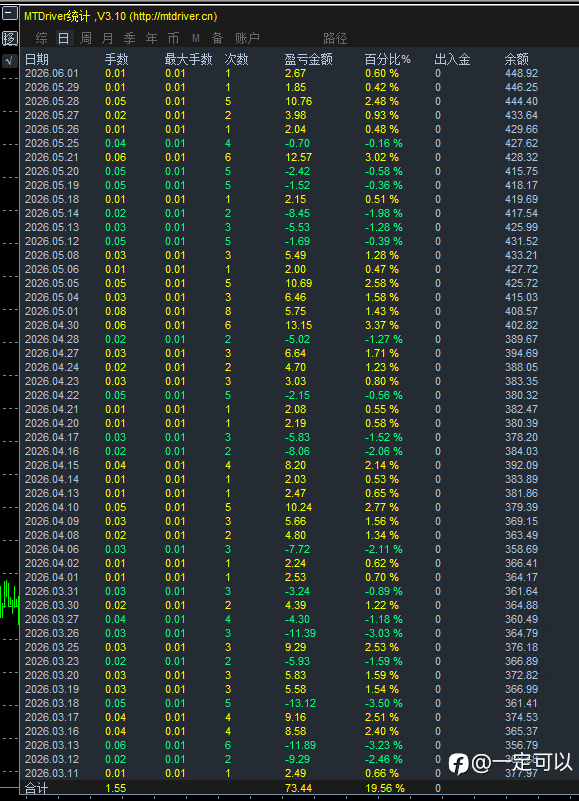Click the 2026.05.14 date cell
This screenshot has width=579, height=801.
52,214
